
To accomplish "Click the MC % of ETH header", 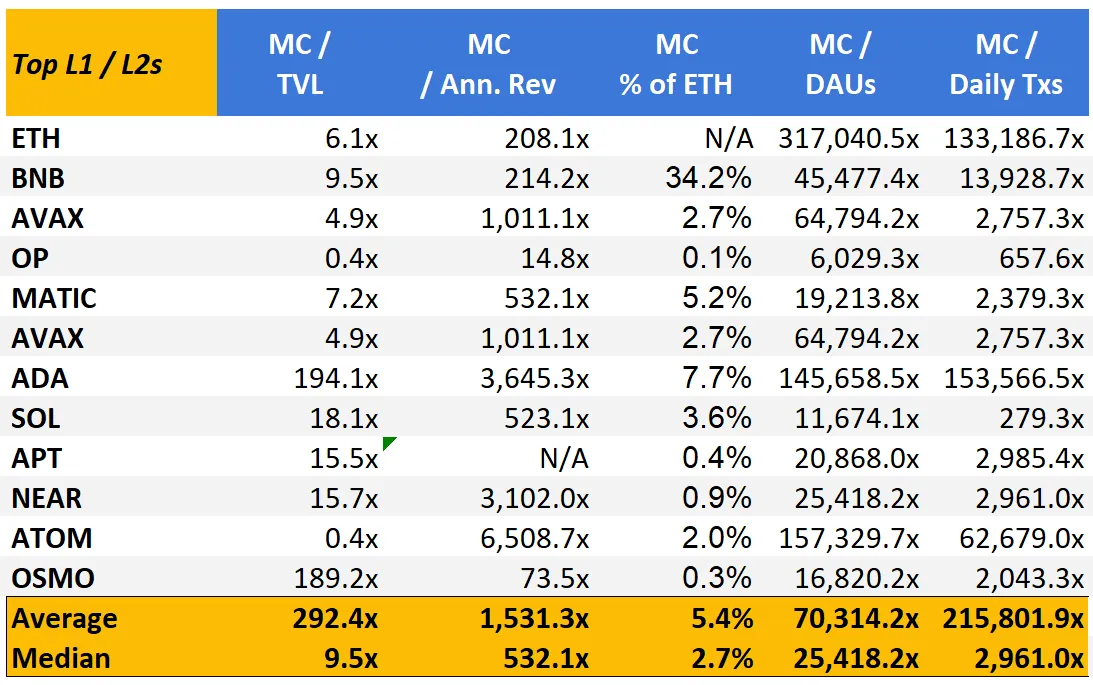I will 675,63.
